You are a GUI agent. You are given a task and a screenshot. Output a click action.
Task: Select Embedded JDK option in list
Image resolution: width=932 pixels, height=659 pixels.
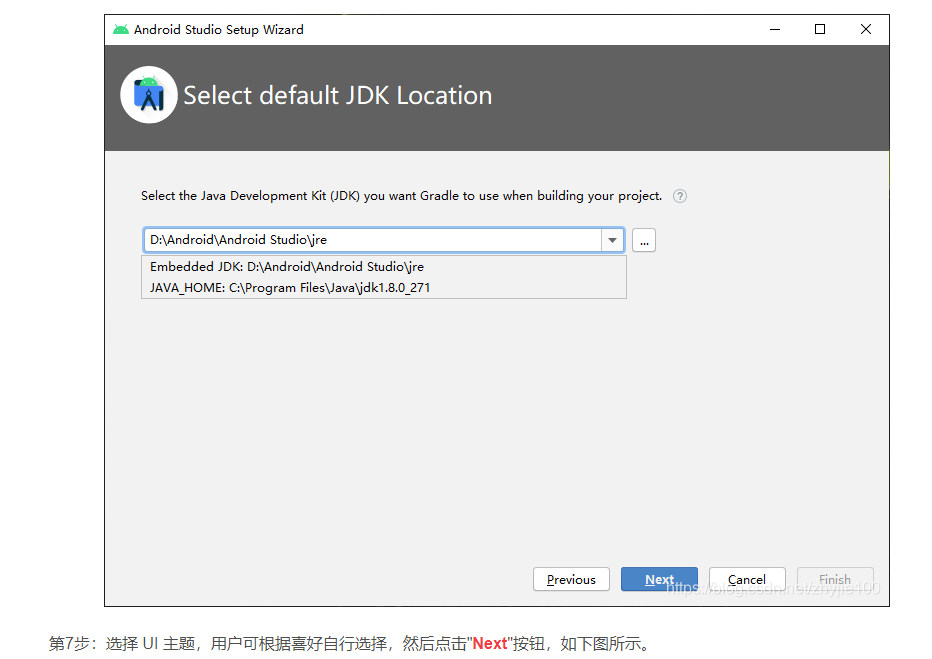click(384, 267)
